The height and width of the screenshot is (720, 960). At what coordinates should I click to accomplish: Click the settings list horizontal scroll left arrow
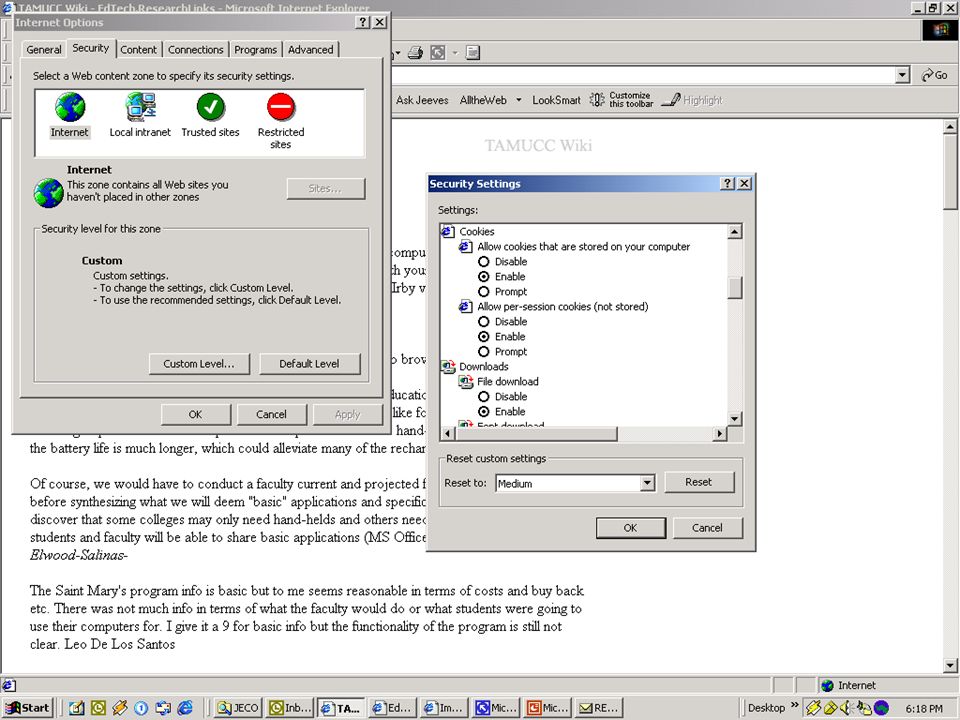pos(448,433)
